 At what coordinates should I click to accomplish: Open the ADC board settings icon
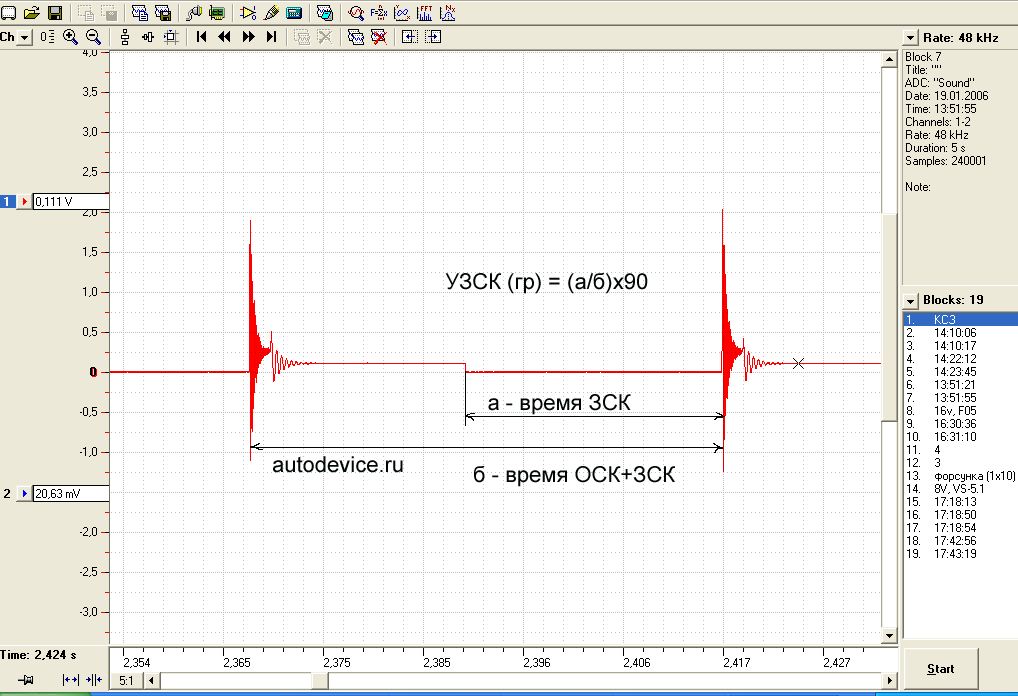point(217,13)
